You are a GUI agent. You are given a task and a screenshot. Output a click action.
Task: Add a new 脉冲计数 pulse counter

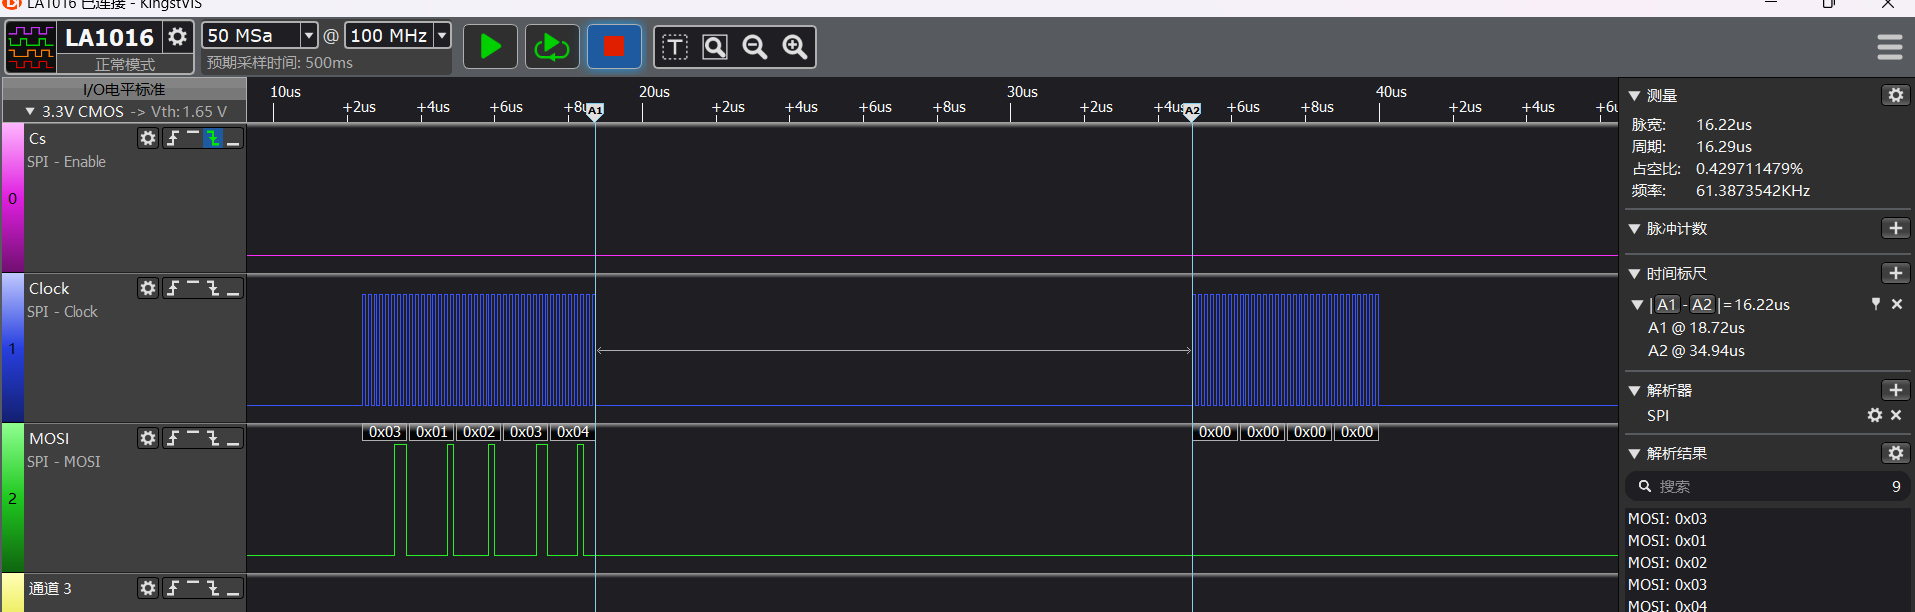1895,228
